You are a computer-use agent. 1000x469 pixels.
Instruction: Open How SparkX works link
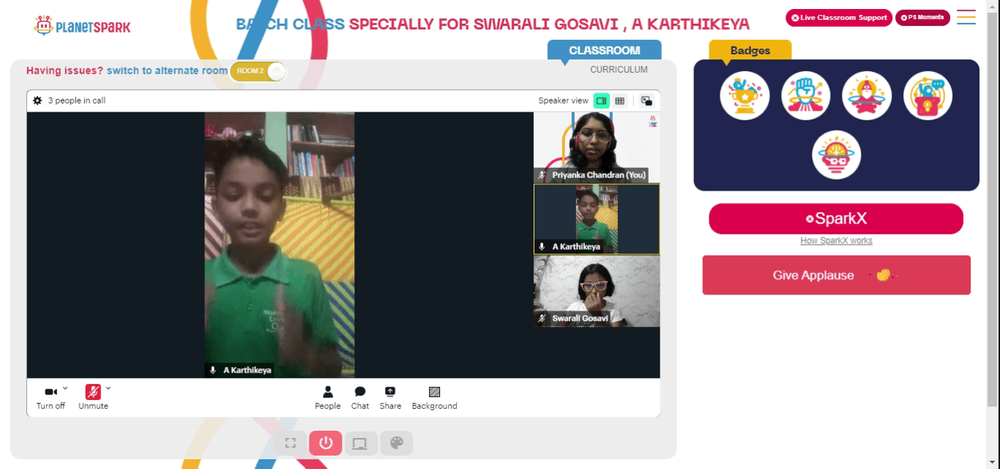836,241
